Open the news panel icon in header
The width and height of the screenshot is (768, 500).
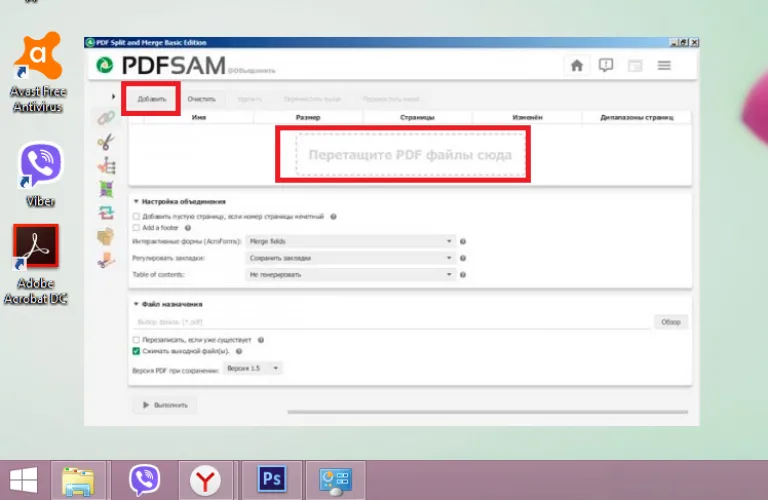[635, 65]
